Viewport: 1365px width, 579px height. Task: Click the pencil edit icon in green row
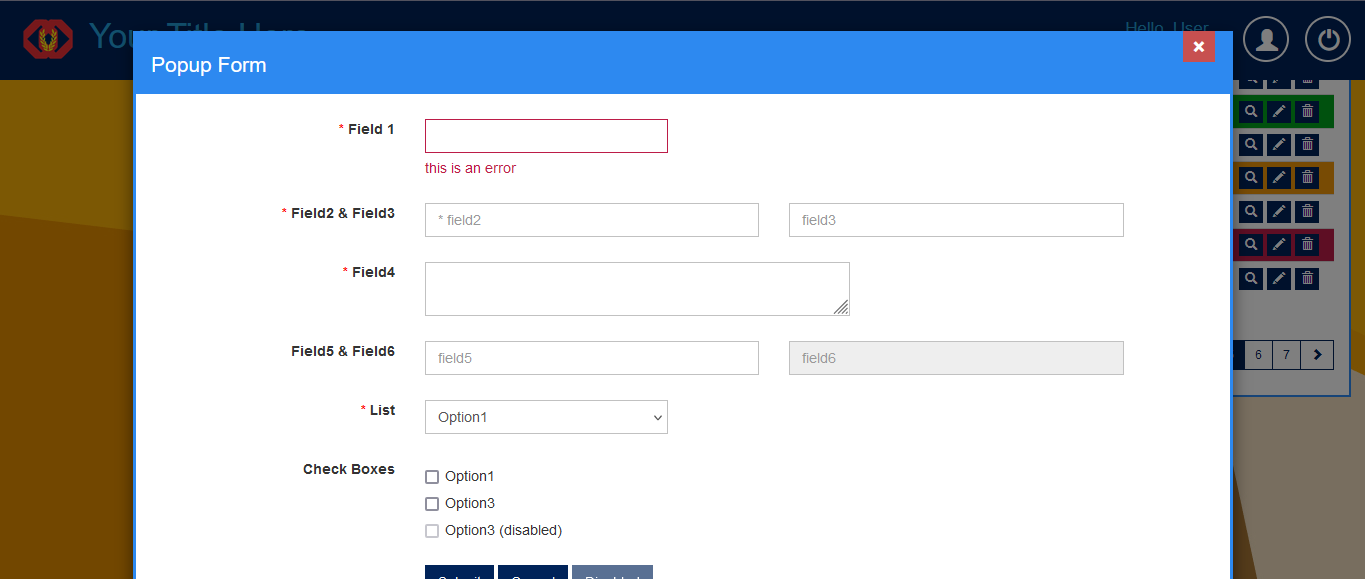click(x=1279, y=111)
